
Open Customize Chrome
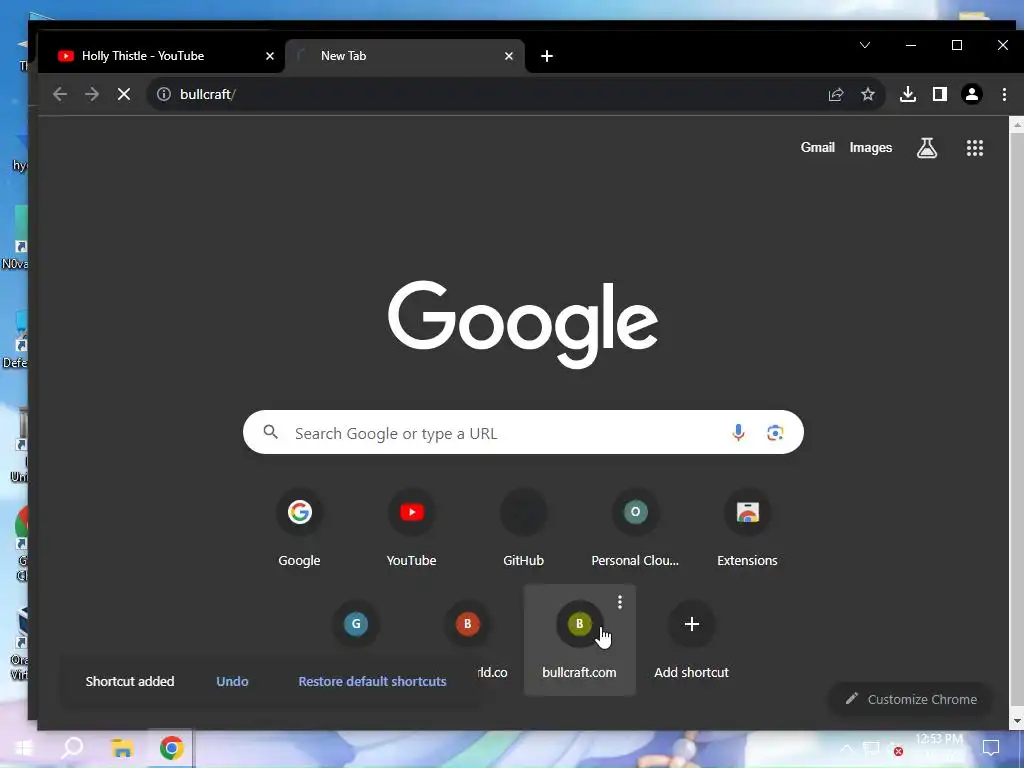[x=910, y=699]
